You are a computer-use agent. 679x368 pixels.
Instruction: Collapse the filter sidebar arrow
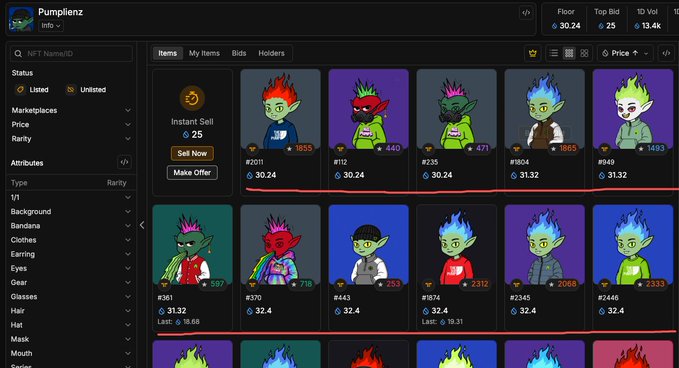[x=142, y=225]
